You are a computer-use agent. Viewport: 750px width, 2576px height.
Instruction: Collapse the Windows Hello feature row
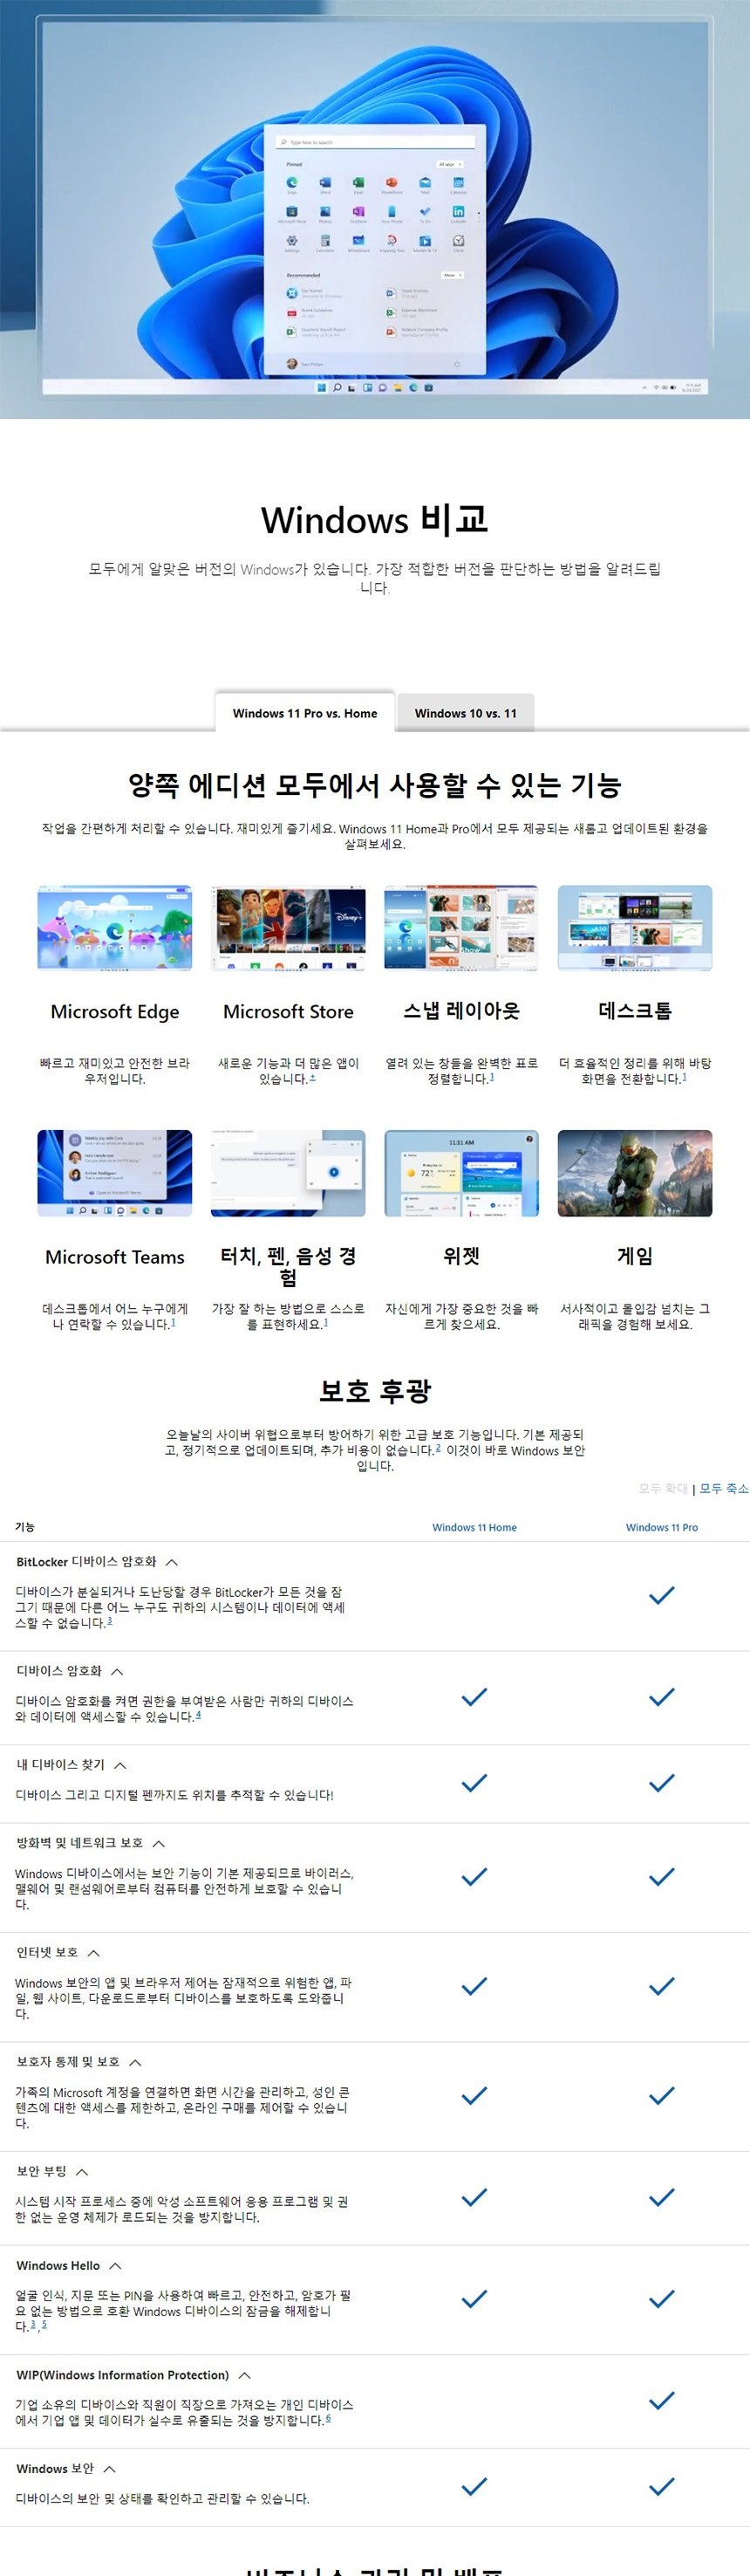(115, 2266)
